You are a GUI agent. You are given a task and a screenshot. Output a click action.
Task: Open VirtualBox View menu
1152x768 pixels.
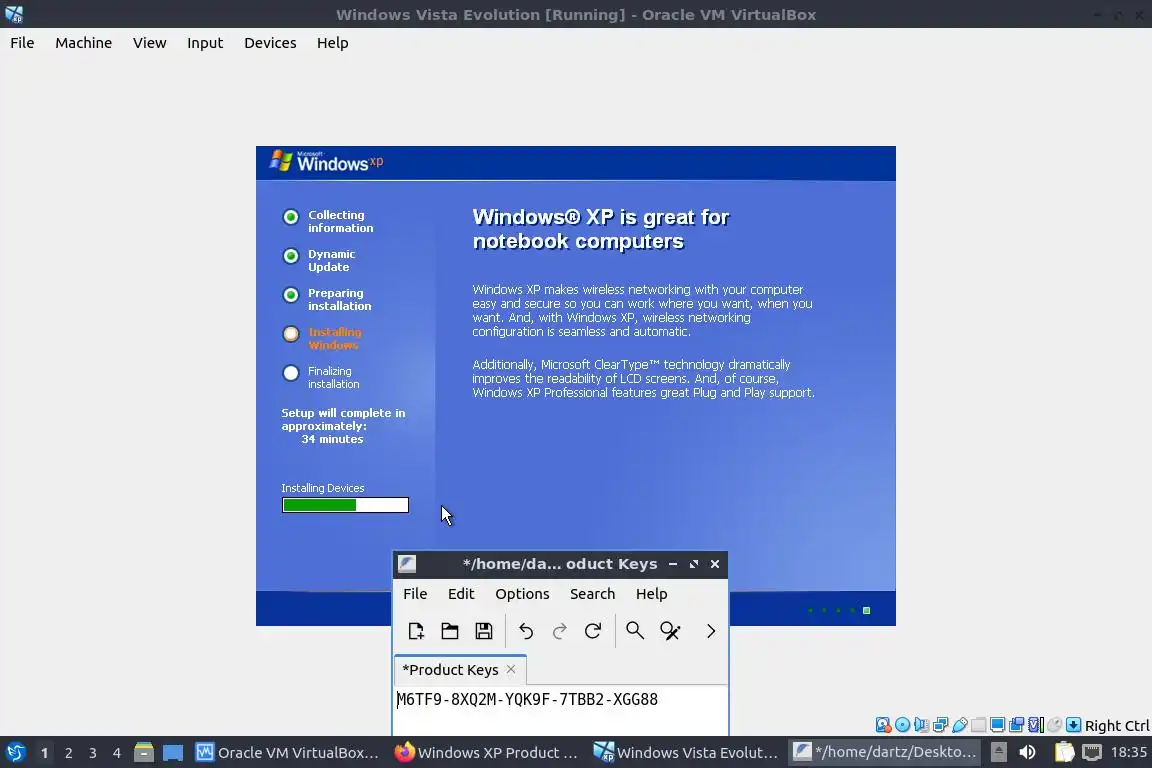tap(150, 43)
